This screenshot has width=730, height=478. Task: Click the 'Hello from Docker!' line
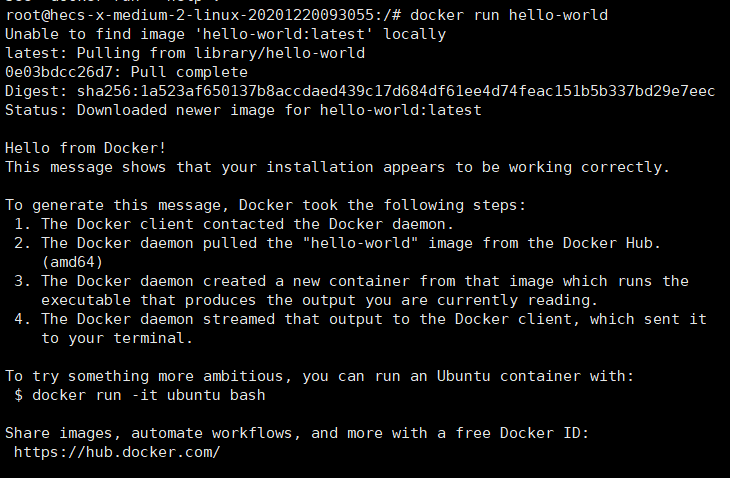(85, 148)
